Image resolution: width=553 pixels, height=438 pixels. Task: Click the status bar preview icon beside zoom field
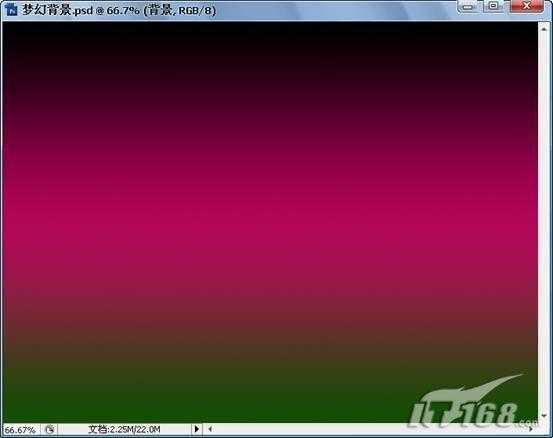pyautogui.click(x=50, y=429)
